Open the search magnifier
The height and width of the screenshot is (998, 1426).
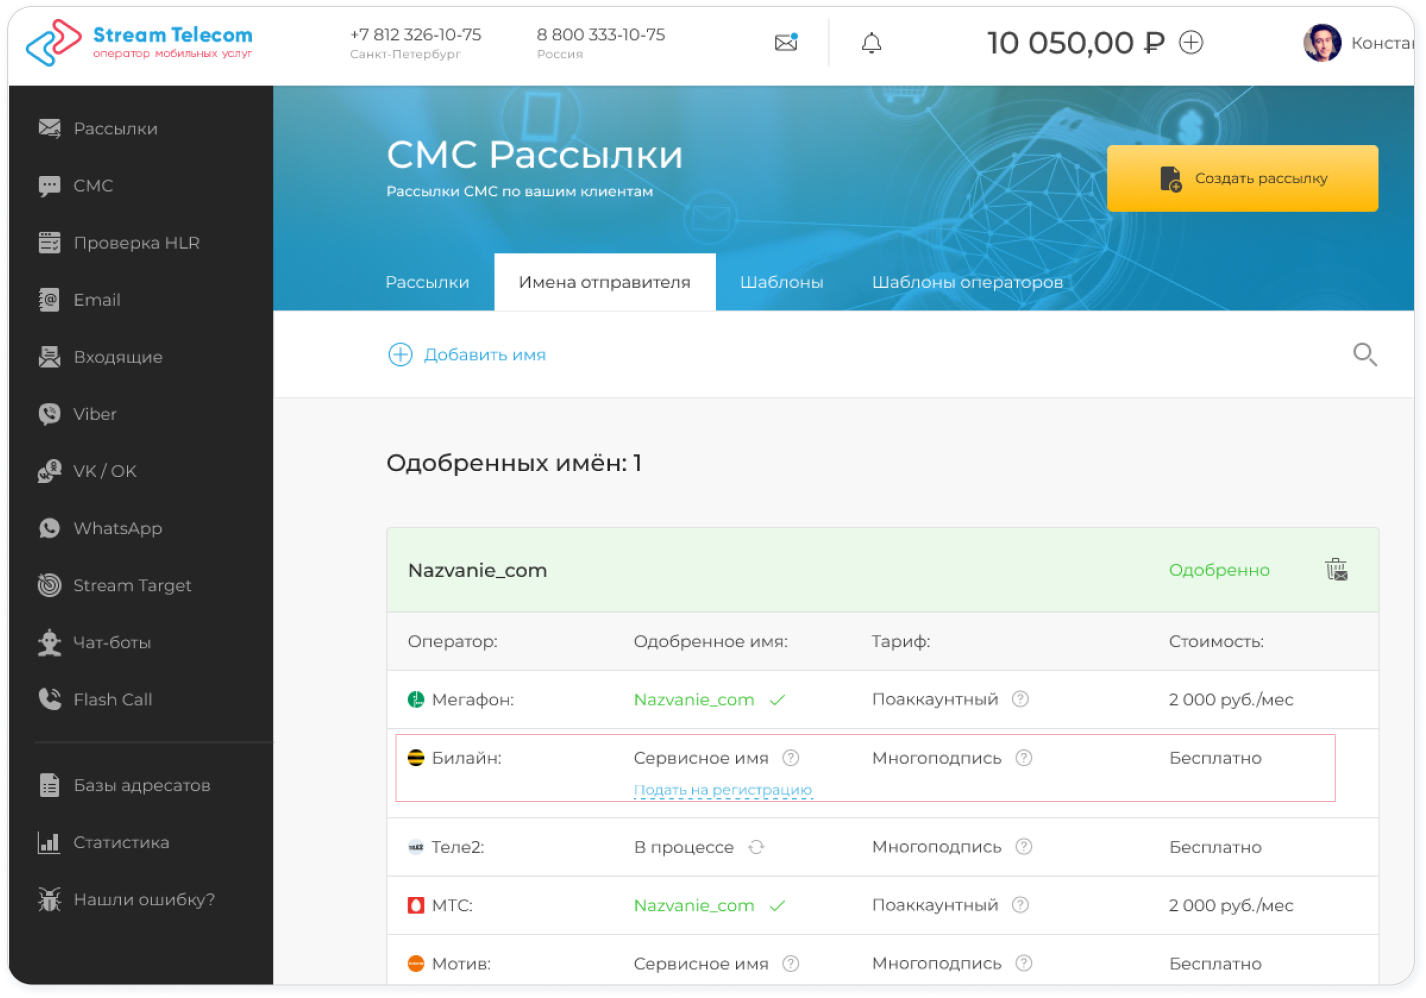pyautogui.click(x=1364, y=354)
